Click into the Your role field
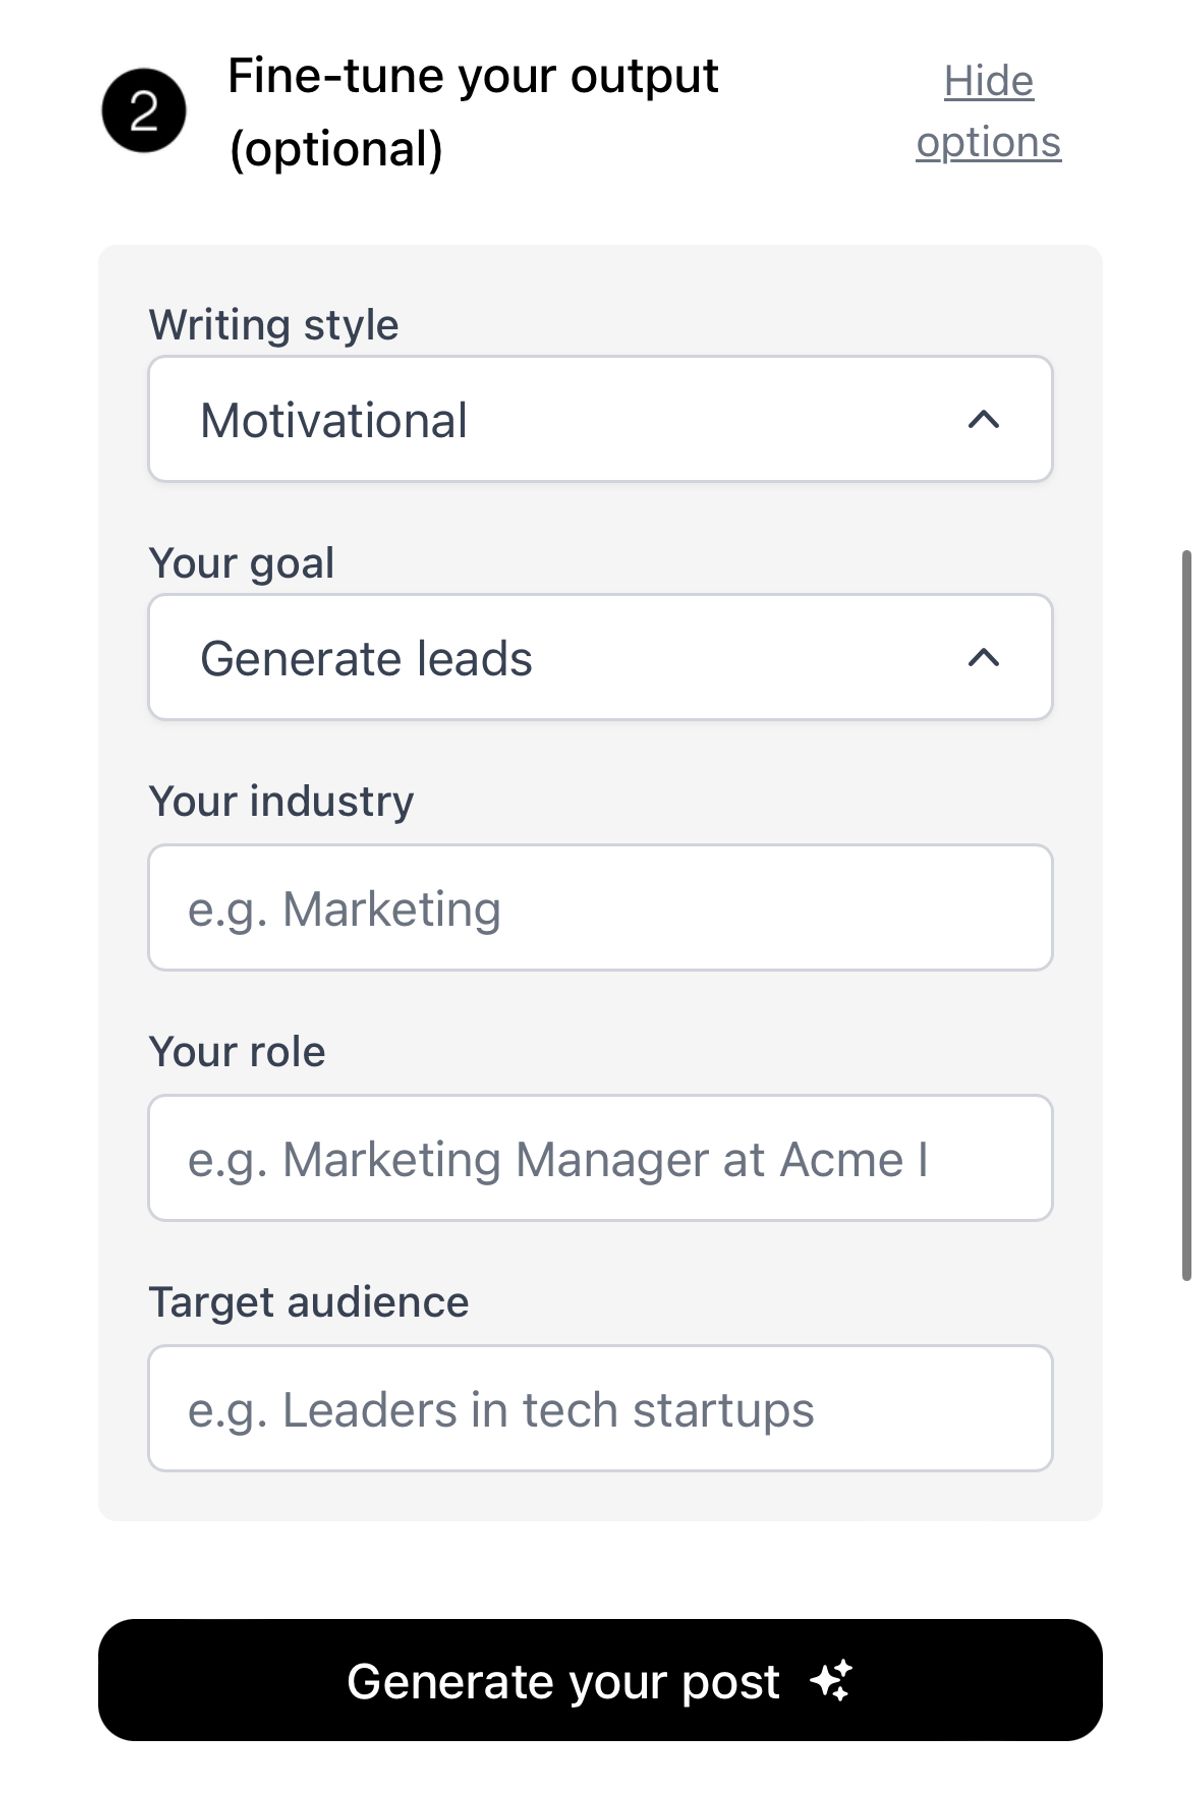 (x=600, y=1158)
